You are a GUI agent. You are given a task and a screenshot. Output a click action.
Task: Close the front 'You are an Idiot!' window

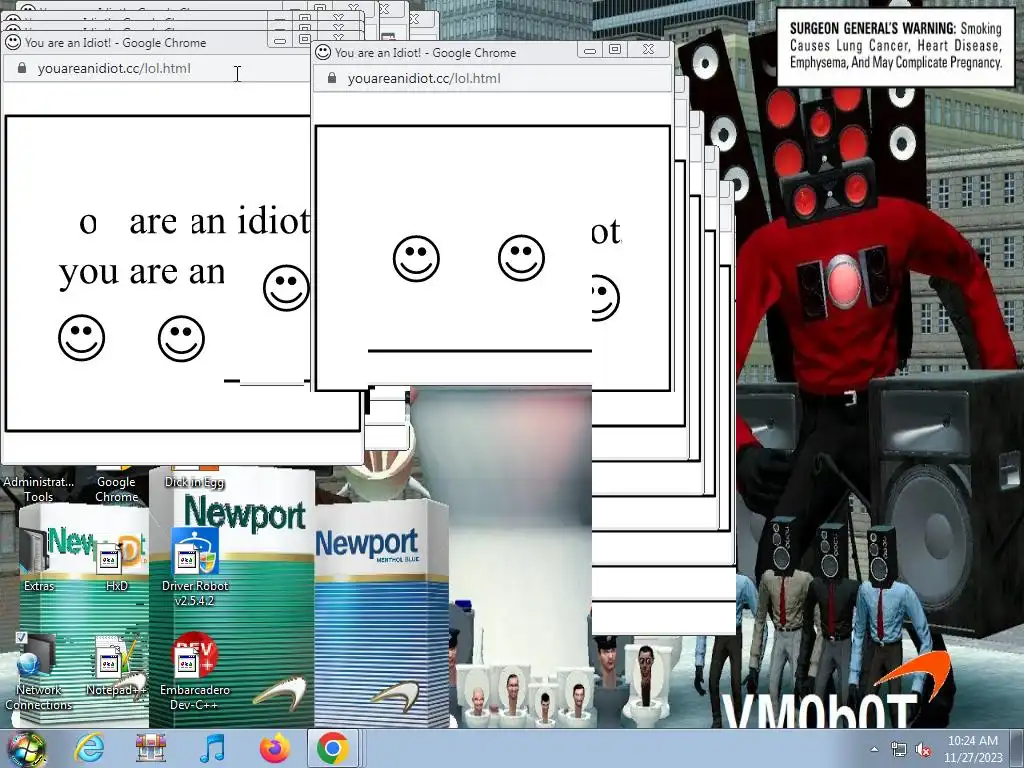pos(648,50)
